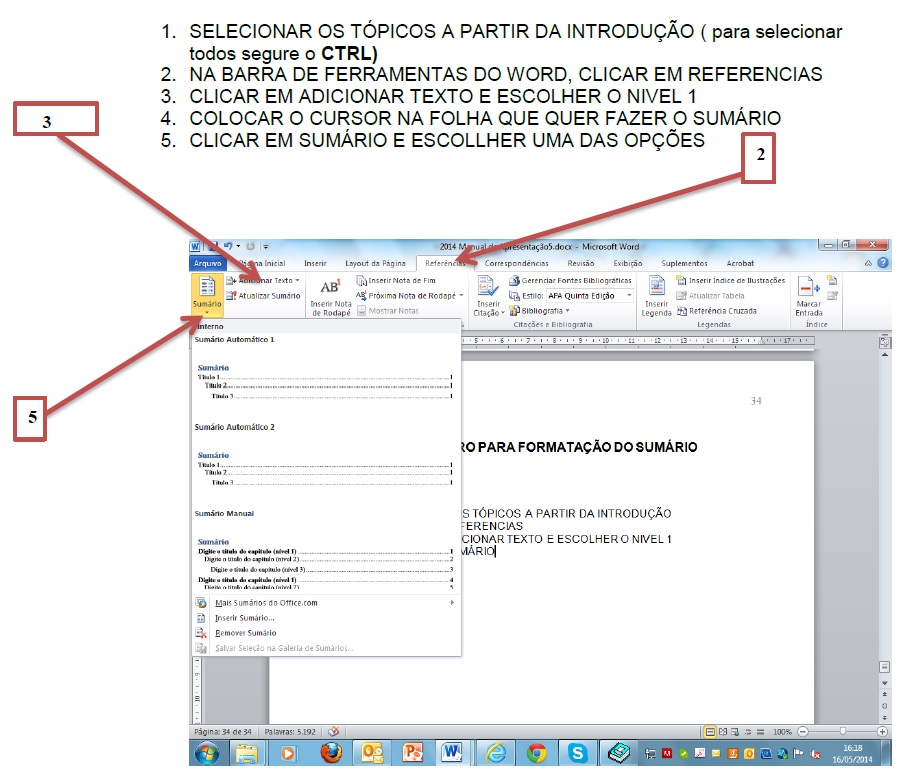
Task: Open Firefox from the taskbar
Action: [x=332, y=753]
